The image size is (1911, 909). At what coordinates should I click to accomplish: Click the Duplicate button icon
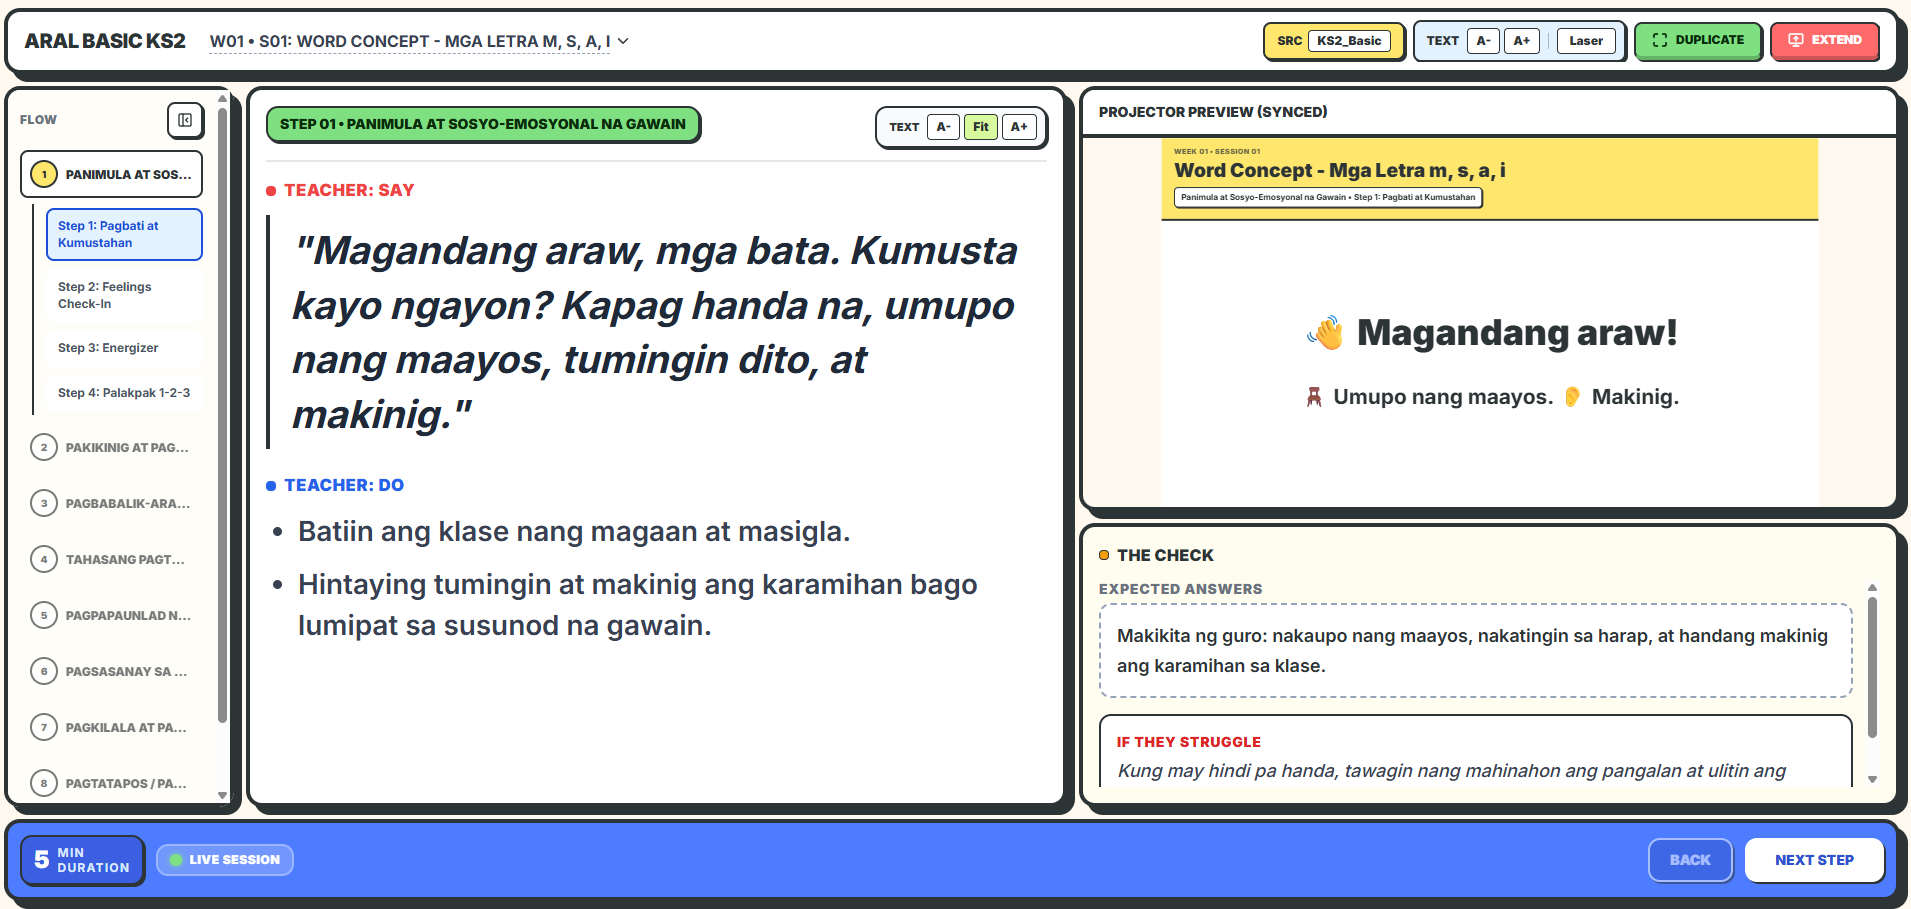[1660, 40]
